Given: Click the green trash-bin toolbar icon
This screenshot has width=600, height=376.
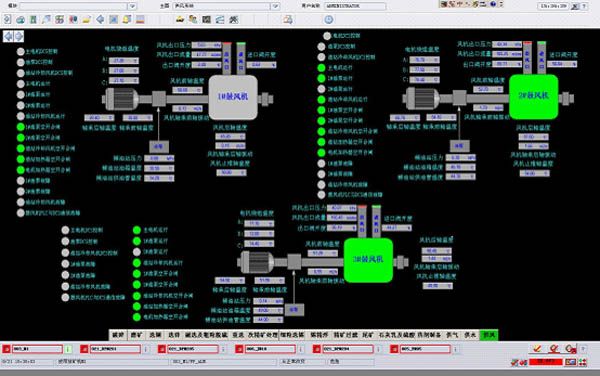Looking at the screenshot, I should [x=33, y=19].
